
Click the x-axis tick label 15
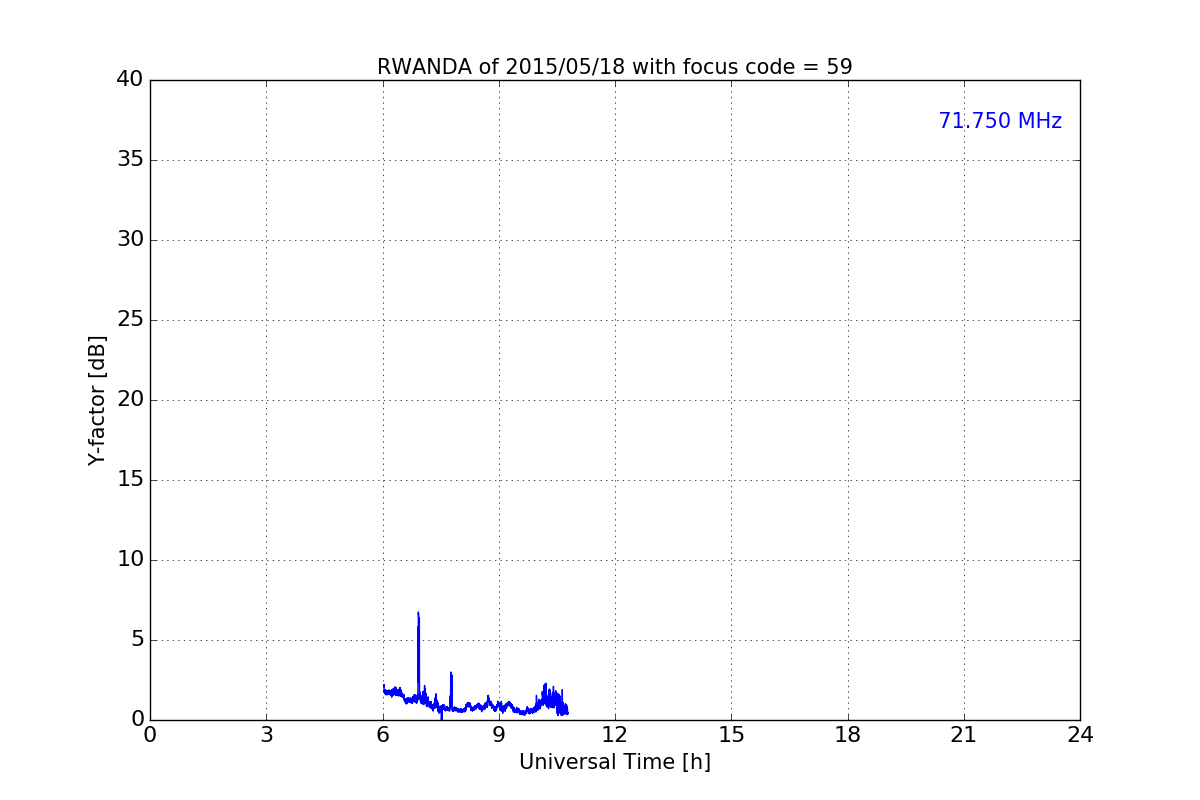(x=731, y=734)
